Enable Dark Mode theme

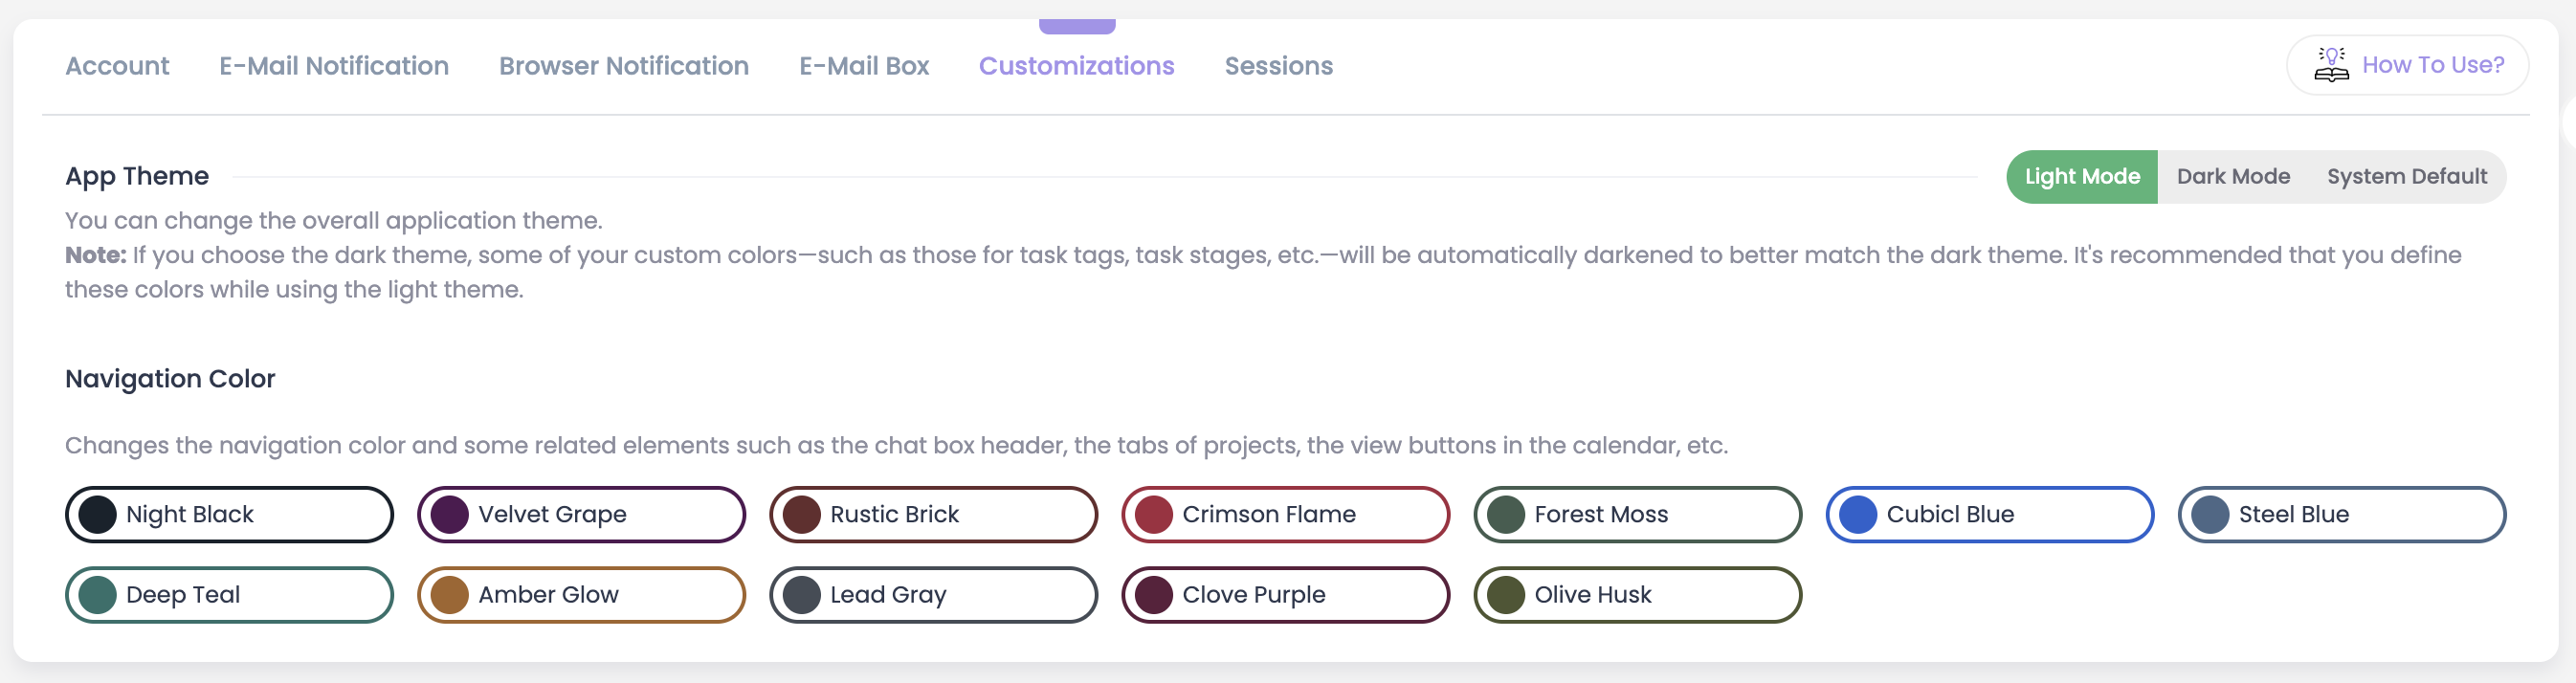pos(2233,177)
